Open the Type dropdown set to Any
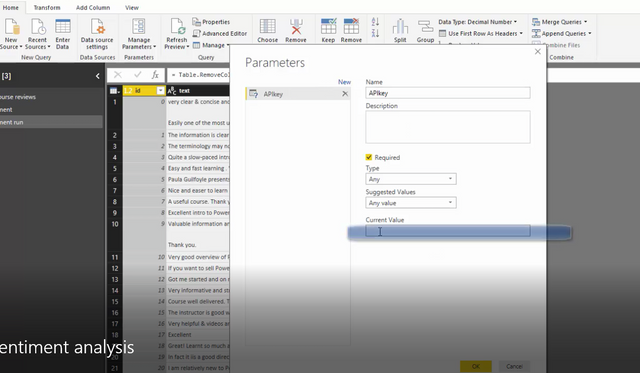This screenshot has height=373, width=640. click(411, 179)
